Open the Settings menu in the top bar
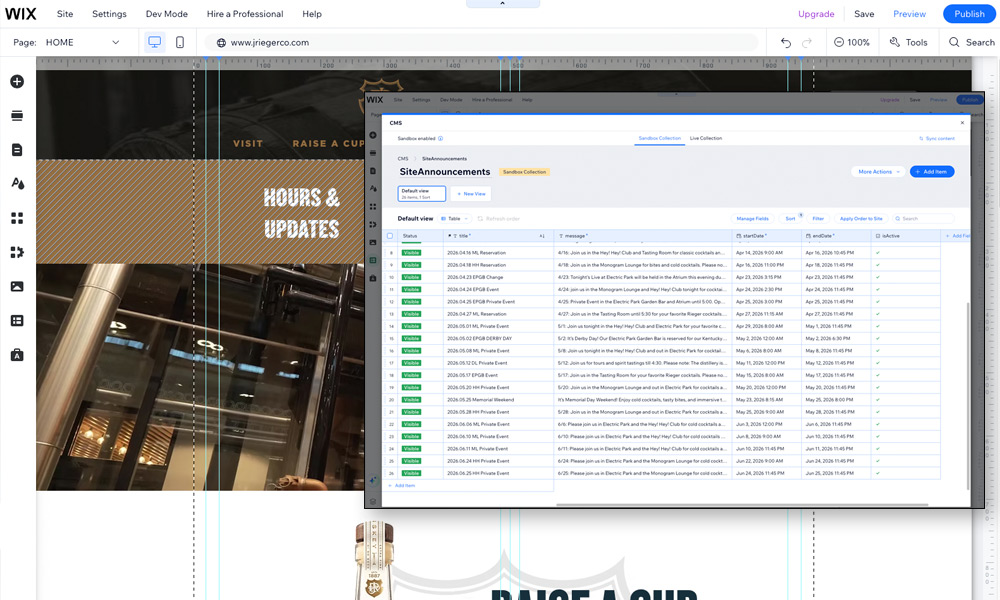The image size is (1000, 600). (x=109, y=14)
